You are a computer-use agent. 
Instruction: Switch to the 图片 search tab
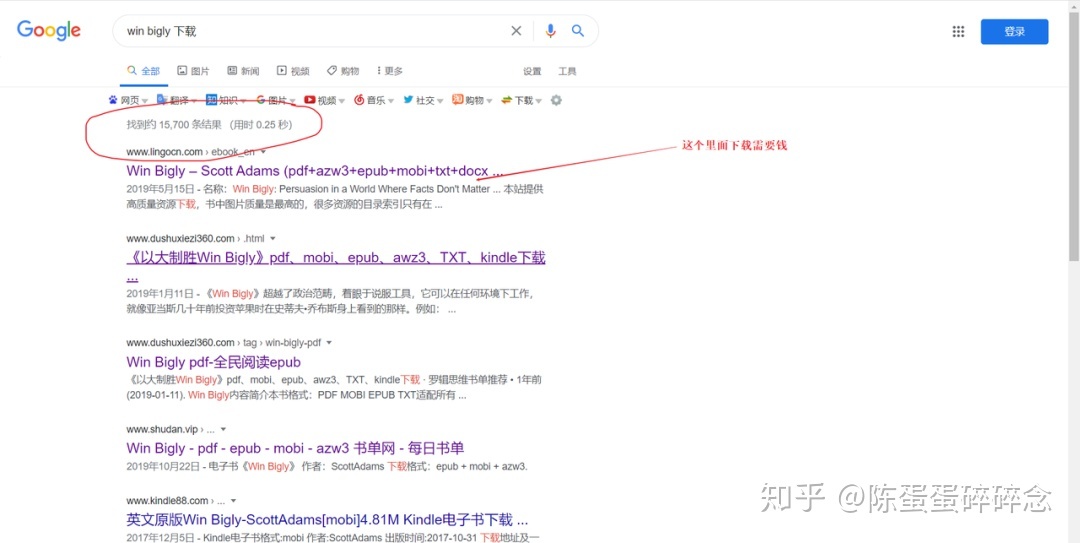193,71
